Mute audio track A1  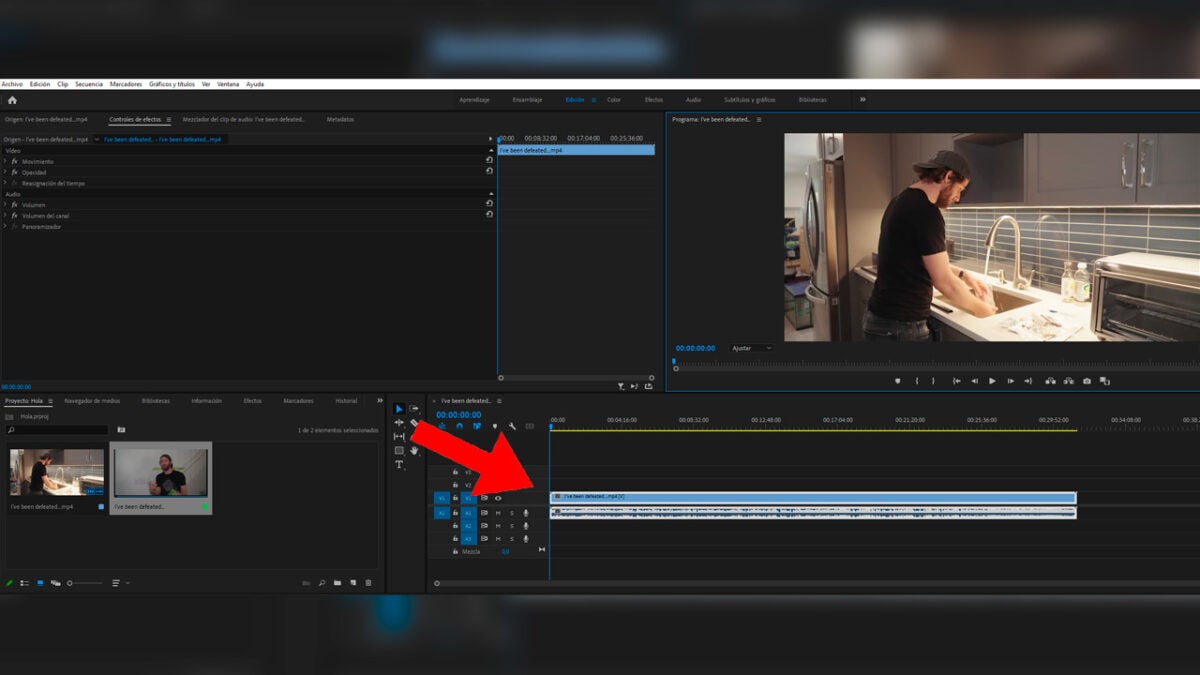point(498,513)
